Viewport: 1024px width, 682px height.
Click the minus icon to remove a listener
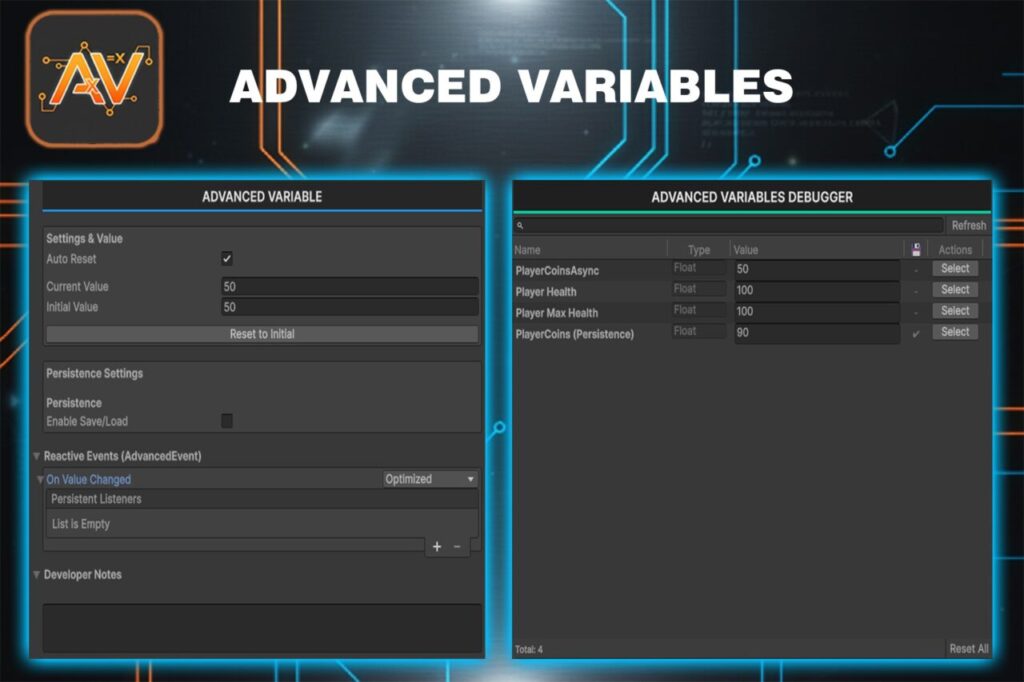(x=457, y=546)
